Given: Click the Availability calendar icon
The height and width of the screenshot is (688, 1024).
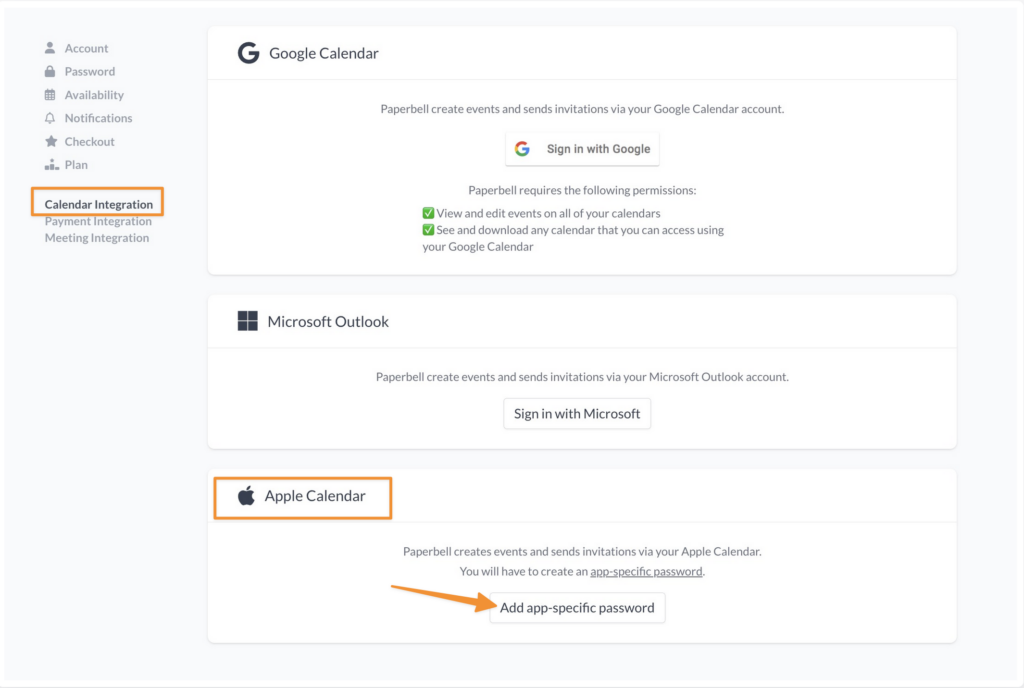Looking at the screenshot, I should point(50,95).
